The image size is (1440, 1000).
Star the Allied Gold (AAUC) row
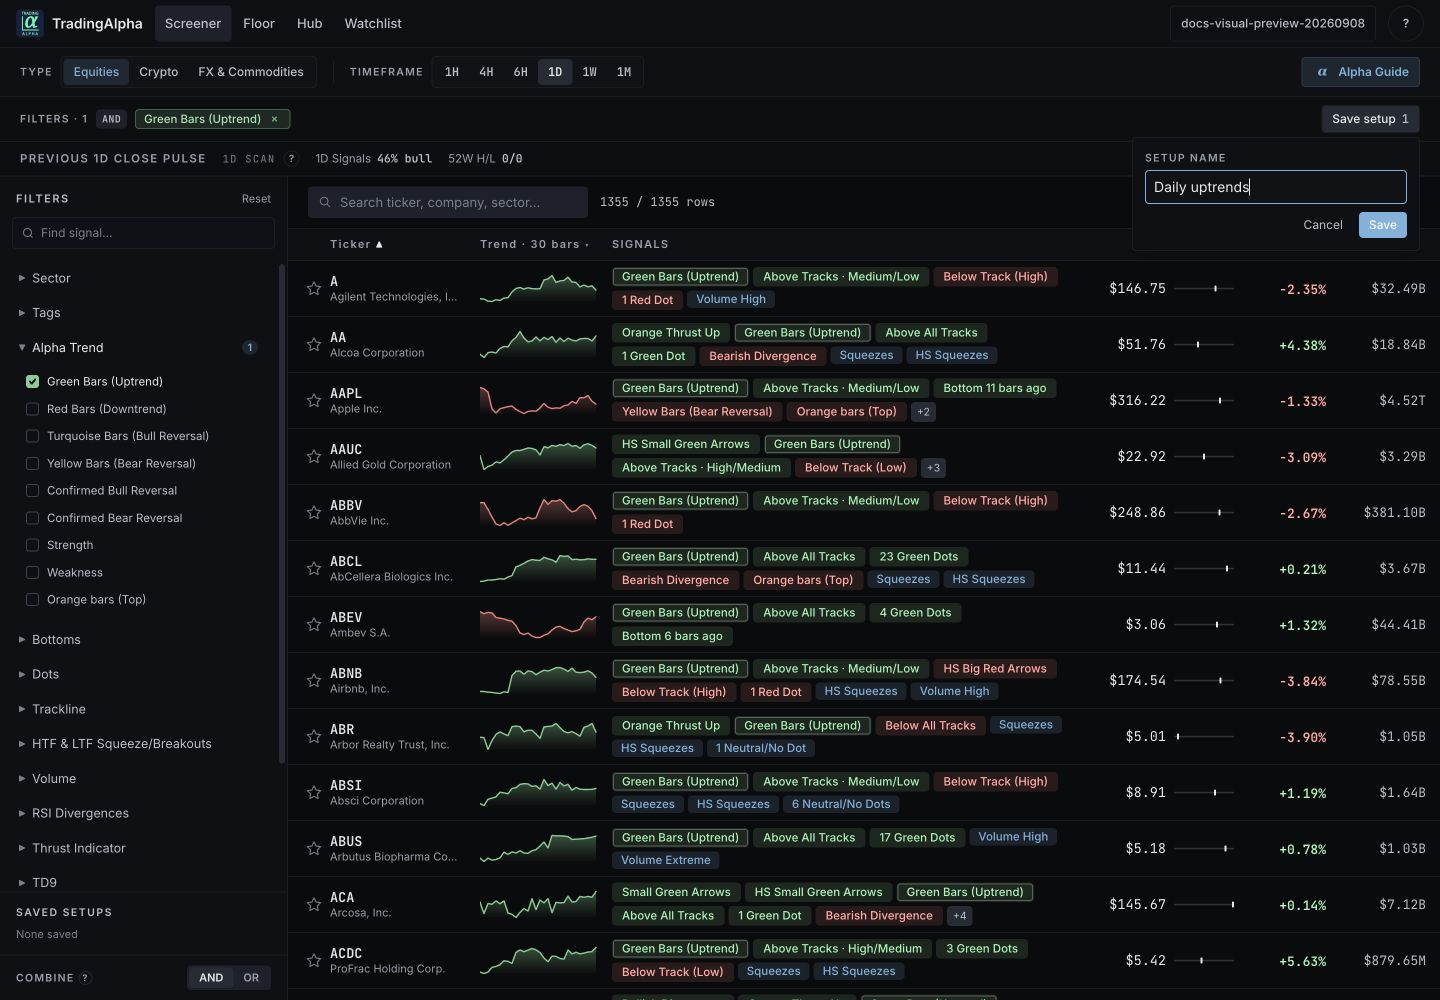pos(314,456)
